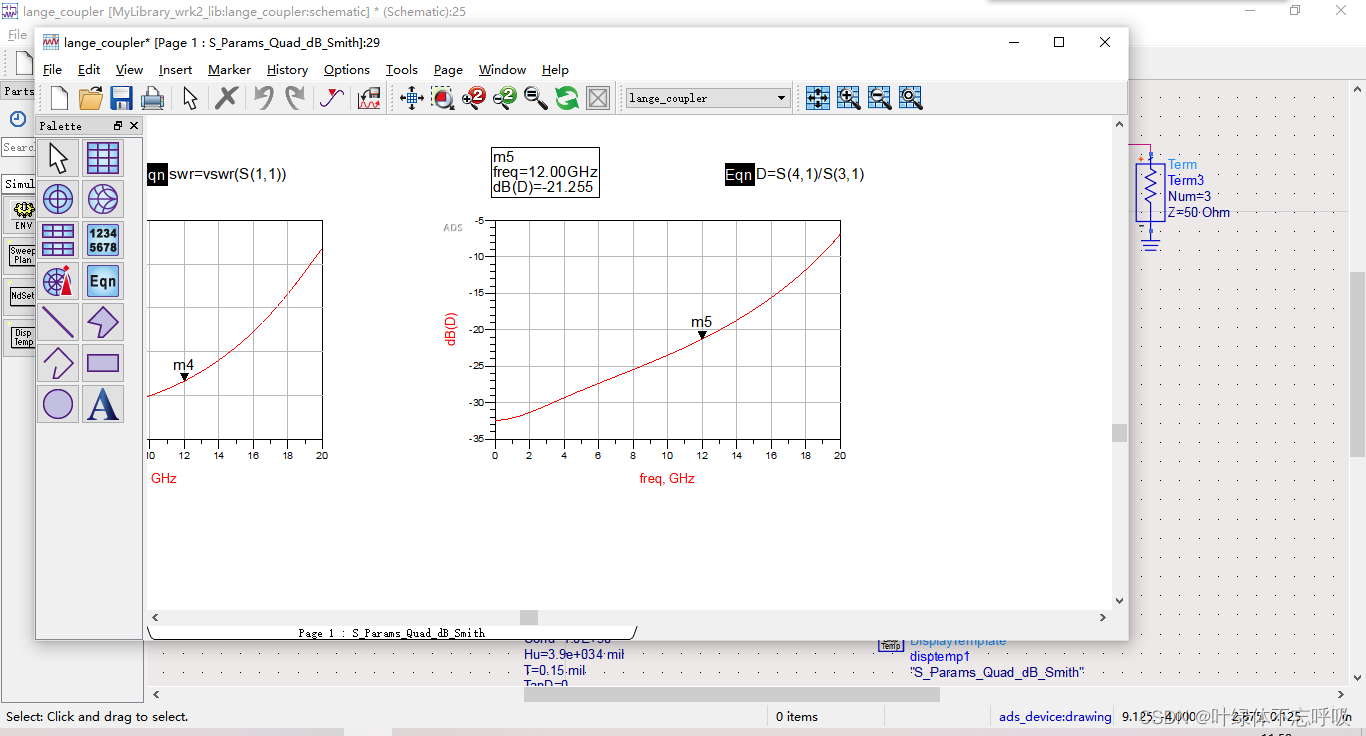Select the numeric List palette tool (1234 5678)
This screenshot has width=1366, height=736.
pos(103,240)
